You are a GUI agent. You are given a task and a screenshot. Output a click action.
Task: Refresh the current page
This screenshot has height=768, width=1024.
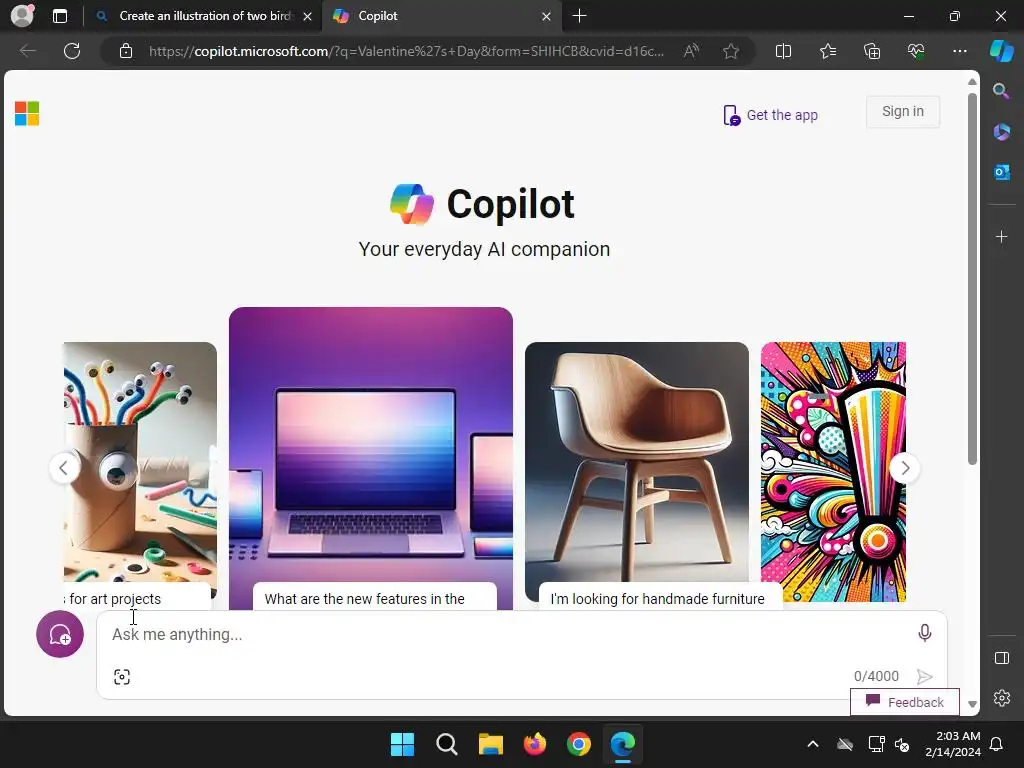point(72,51)
